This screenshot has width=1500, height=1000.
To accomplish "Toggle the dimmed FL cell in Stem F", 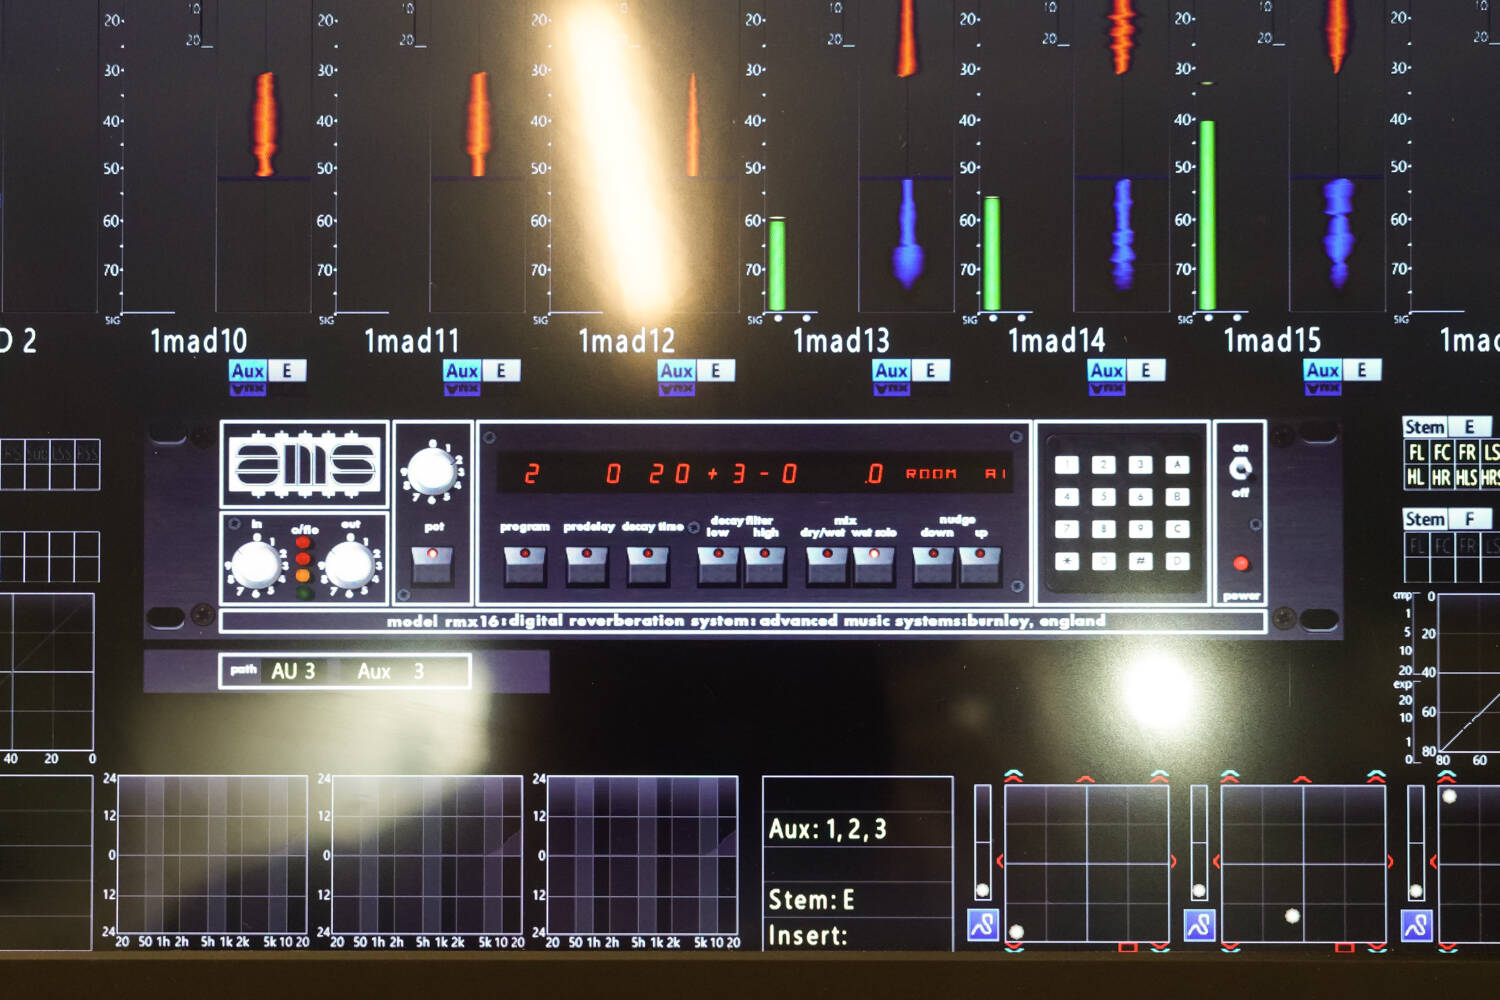I will pyautogui.click(x=1417, y=545).
